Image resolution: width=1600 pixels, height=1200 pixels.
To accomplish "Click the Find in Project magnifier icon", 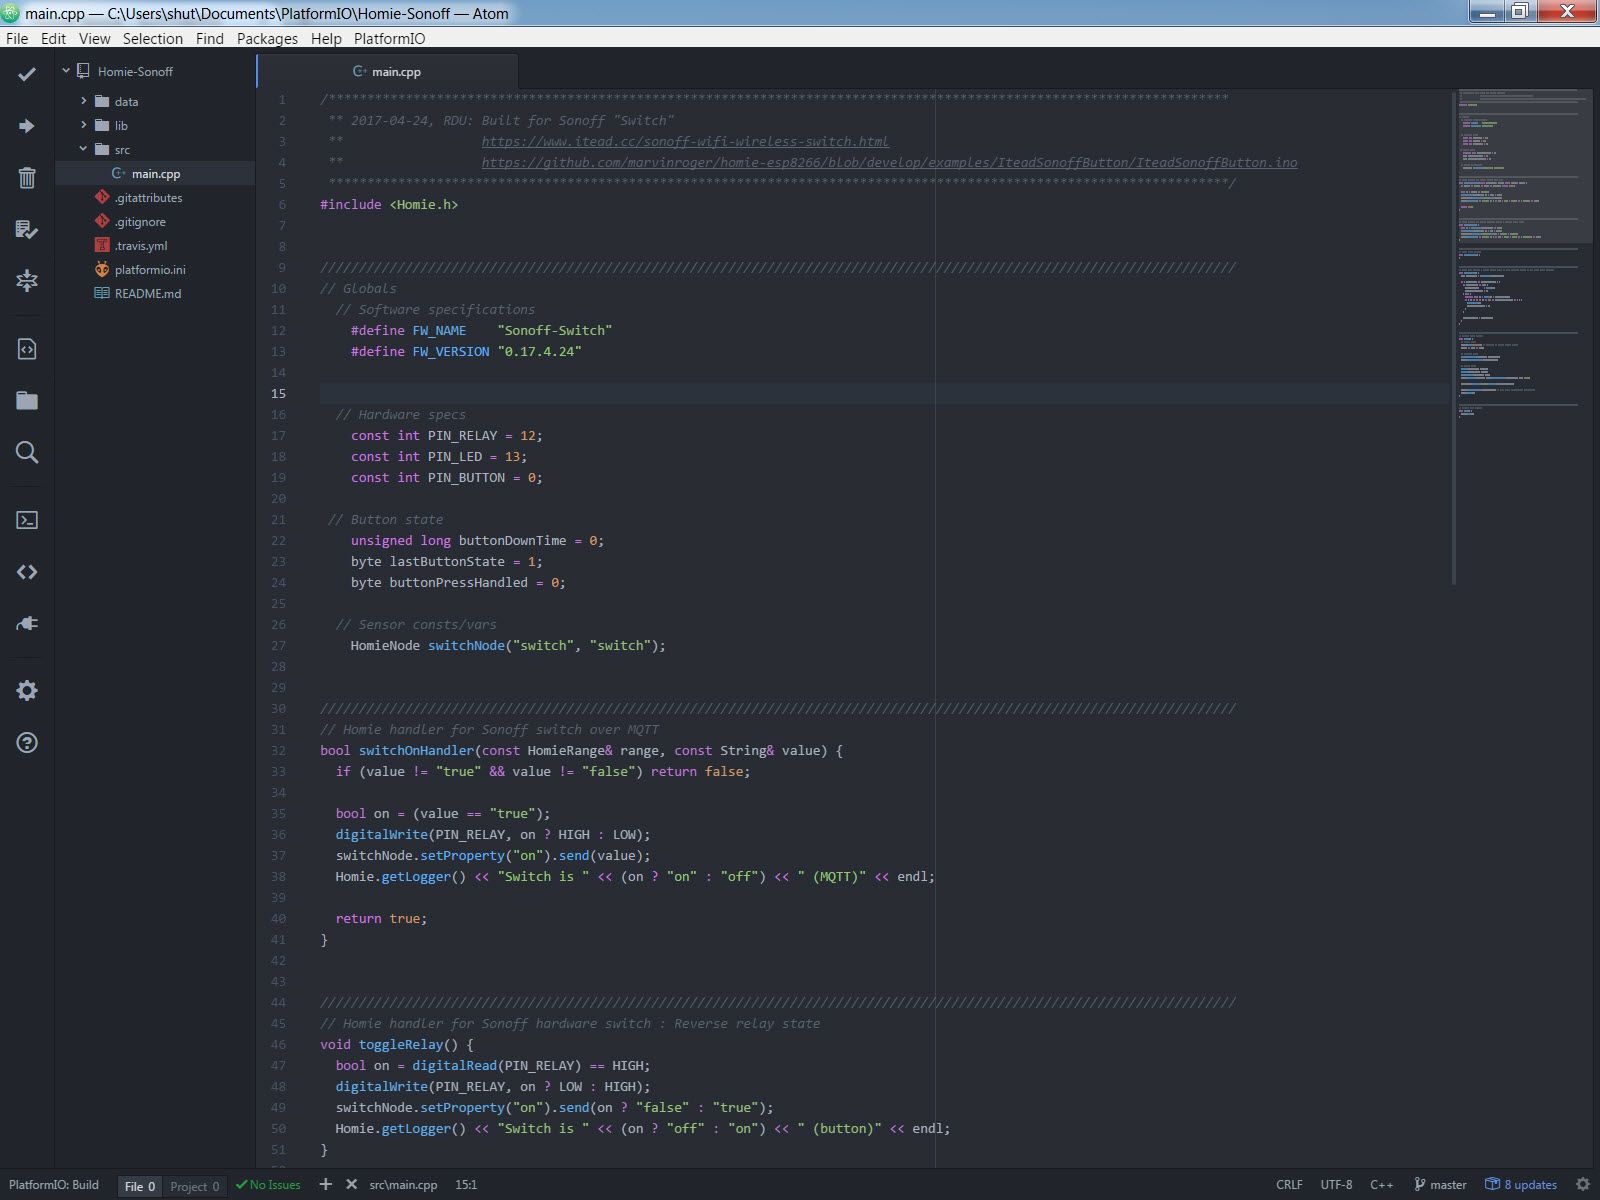I will pyautogui.click(x=27, y=452).
